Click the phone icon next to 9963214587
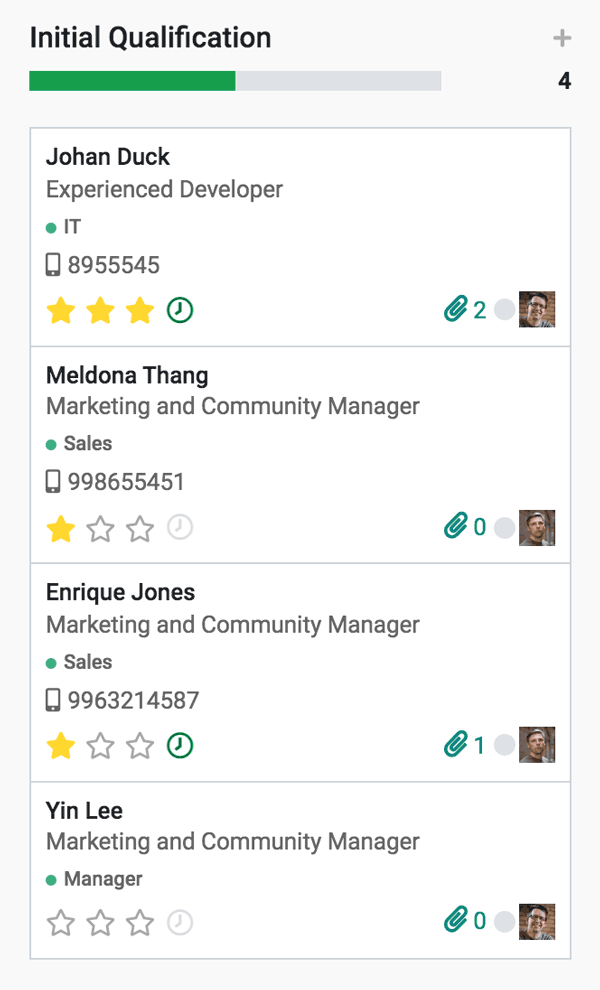600x990 pixels. 53,700
